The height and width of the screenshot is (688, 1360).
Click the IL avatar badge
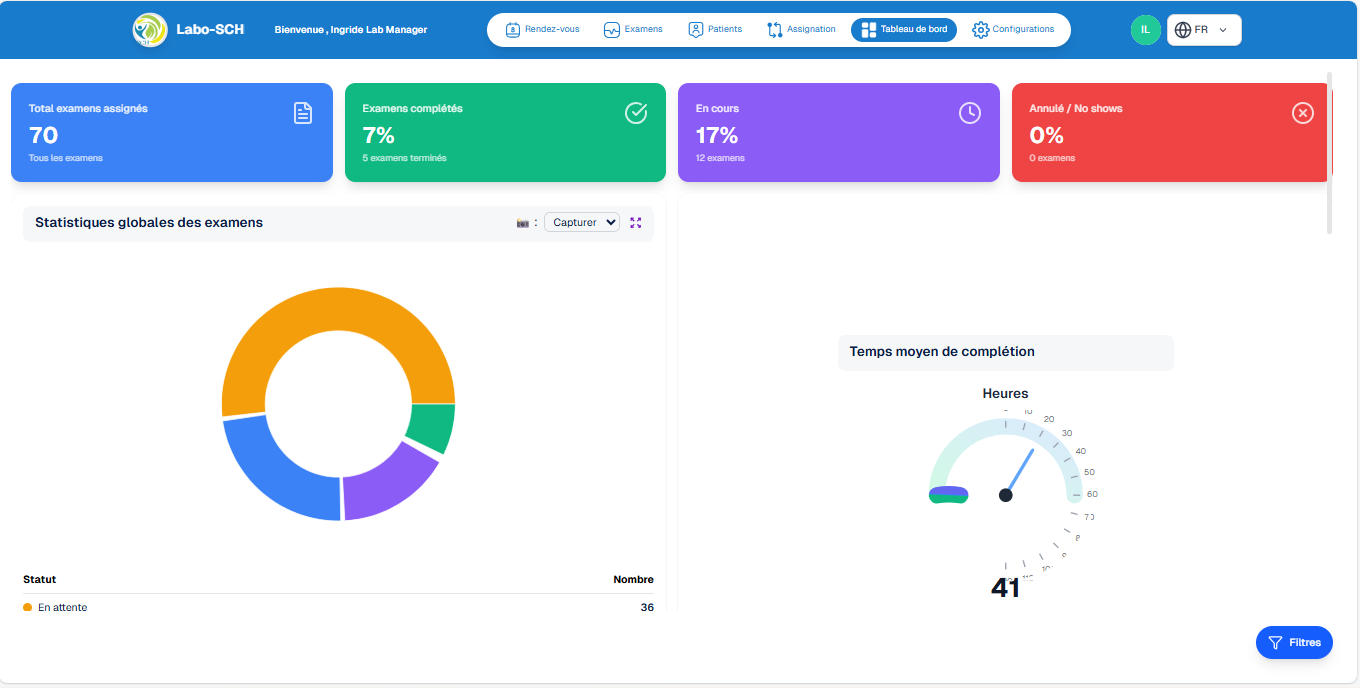click(x=1145, y=29)
